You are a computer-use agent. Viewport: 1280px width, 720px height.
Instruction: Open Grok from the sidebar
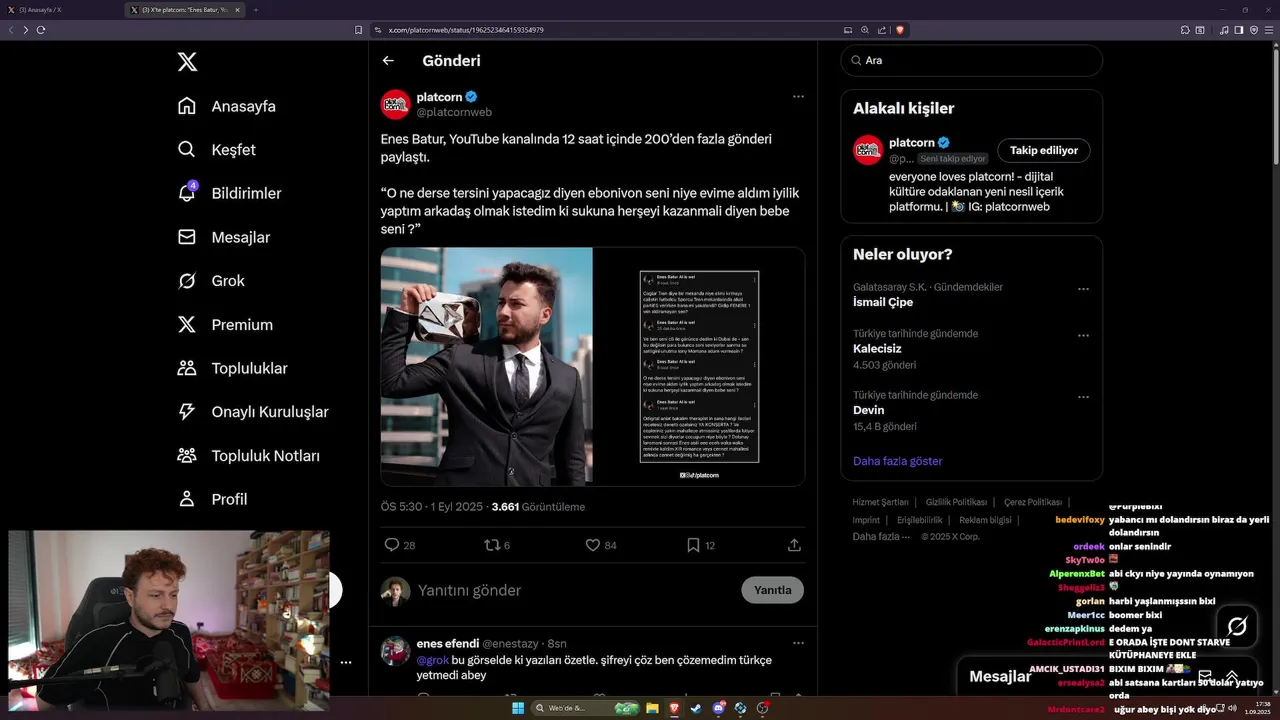[211, 281]
